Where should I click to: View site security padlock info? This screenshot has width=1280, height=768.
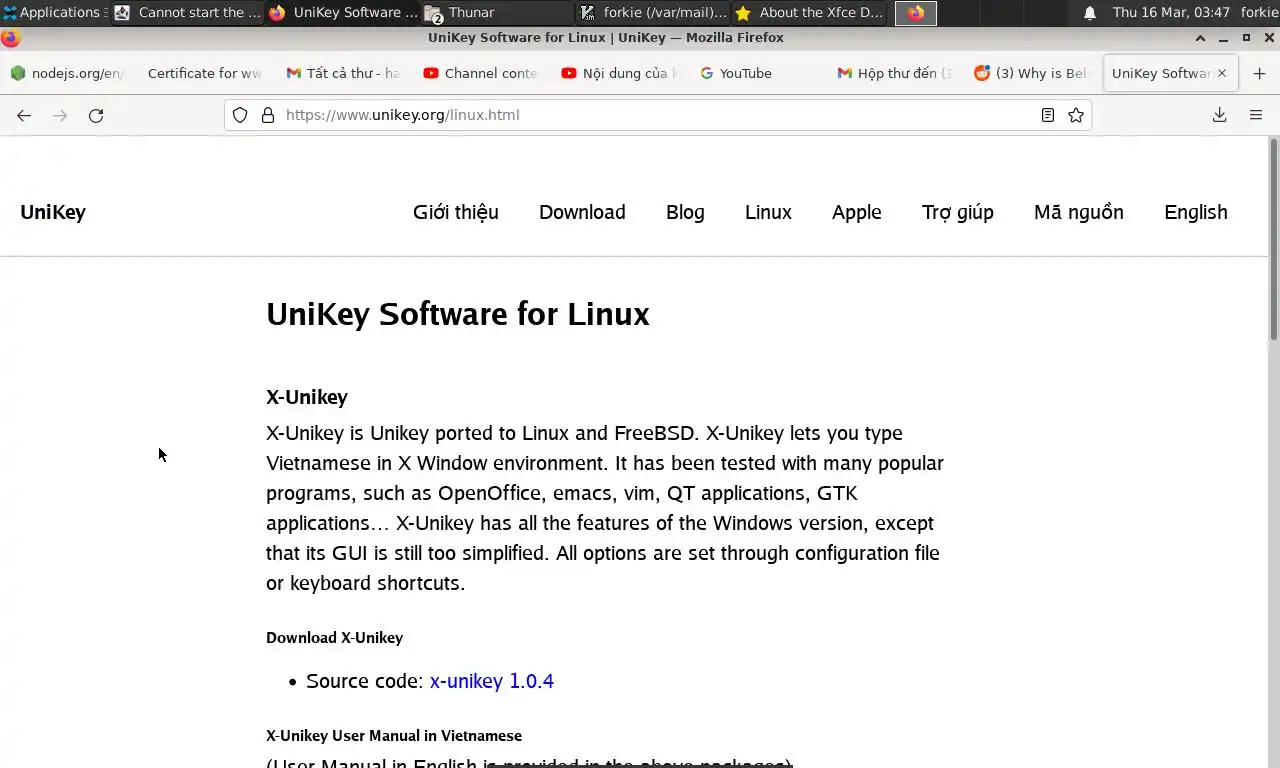268,115
